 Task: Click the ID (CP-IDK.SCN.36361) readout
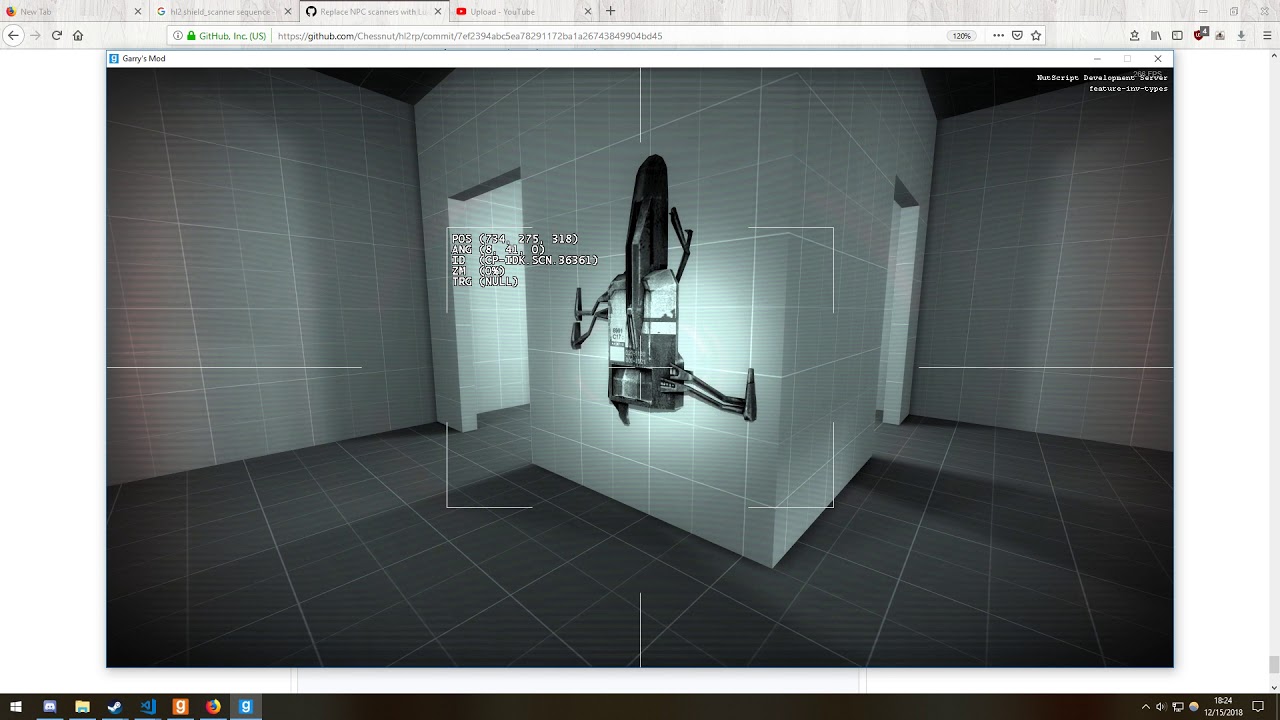click(525, 260)
